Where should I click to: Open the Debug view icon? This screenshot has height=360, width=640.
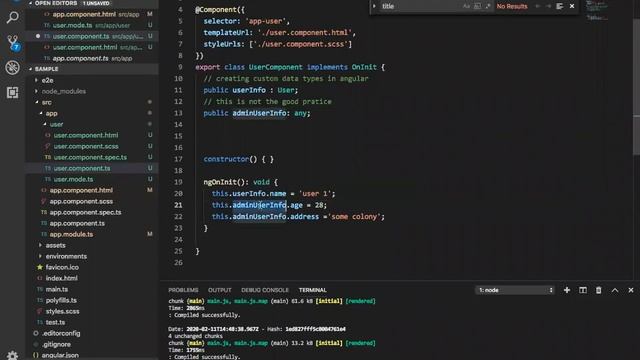(13, 67)
